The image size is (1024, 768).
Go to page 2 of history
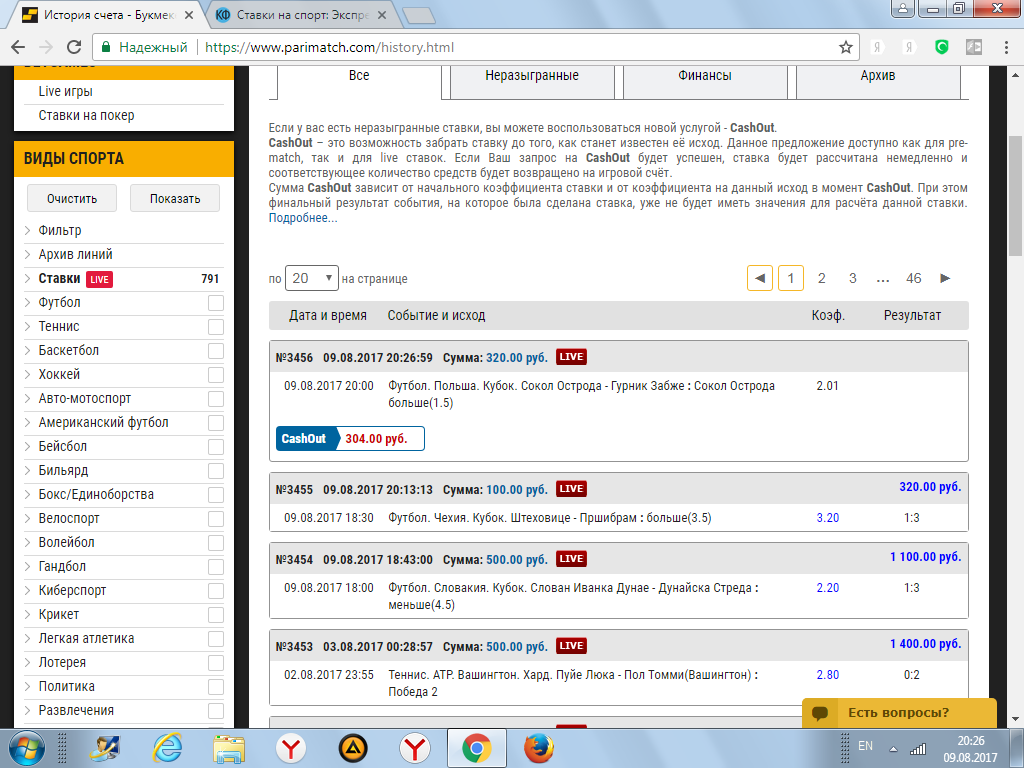click(x=822, y=278)
